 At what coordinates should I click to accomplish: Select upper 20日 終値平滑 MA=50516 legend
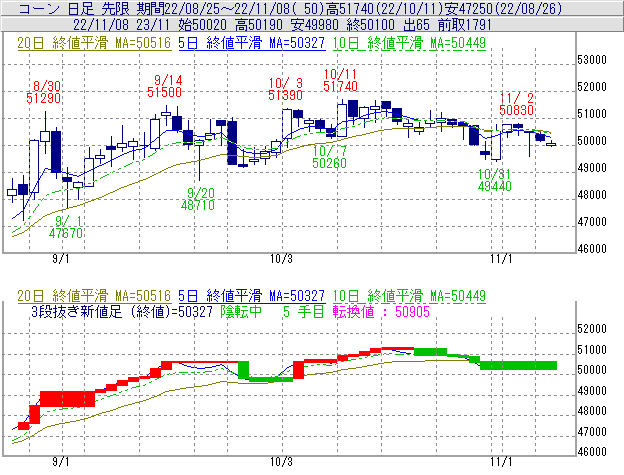(94, 43)
